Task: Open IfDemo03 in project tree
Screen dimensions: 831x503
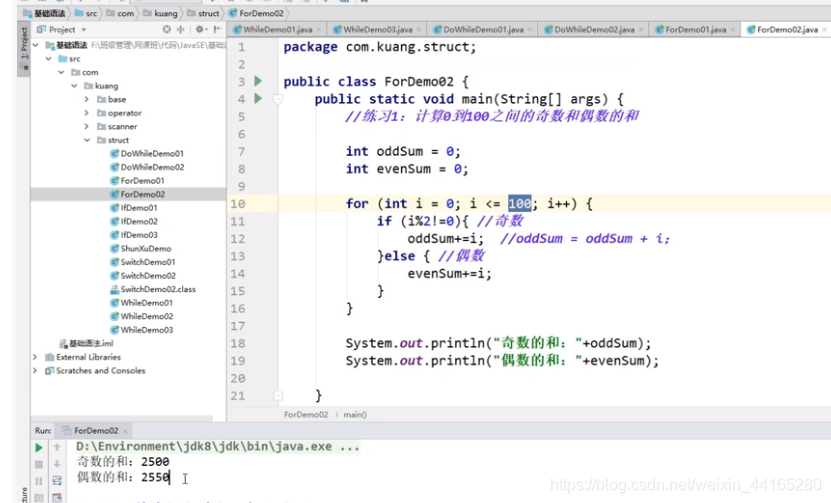Action: 134,235
